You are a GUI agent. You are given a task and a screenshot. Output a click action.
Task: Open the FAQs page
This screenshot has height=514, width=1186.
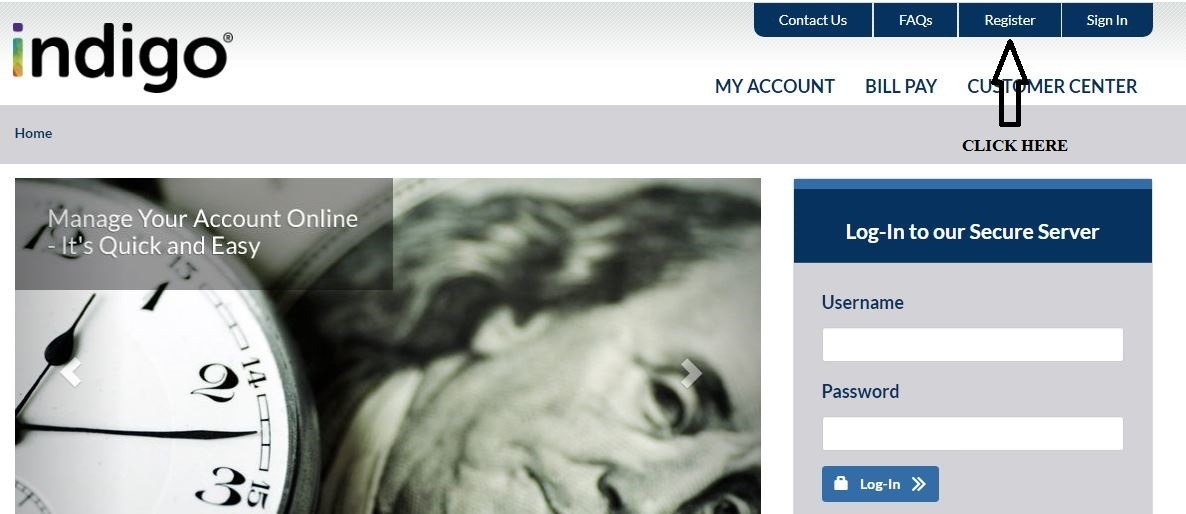point(915,20)
